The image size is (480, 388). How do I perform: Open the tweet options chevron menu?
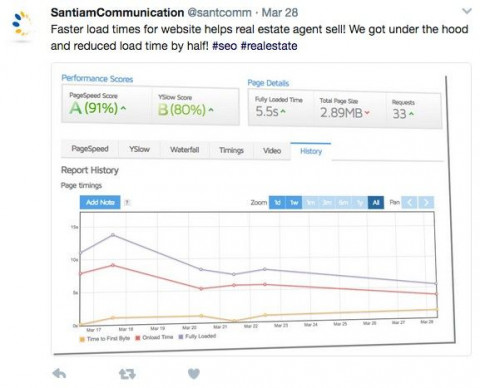467,12
